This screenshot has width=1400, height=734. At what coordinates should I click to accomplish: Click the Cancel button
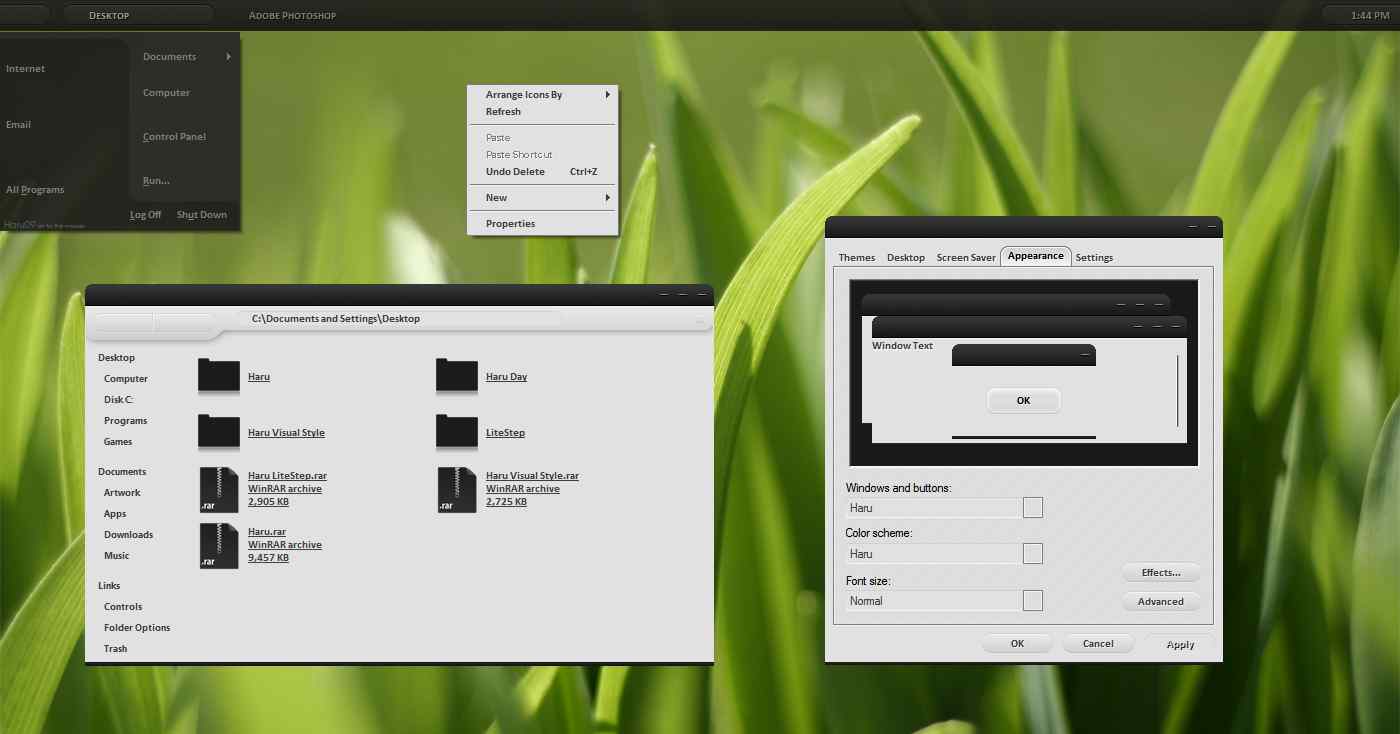click(1098, 644)
